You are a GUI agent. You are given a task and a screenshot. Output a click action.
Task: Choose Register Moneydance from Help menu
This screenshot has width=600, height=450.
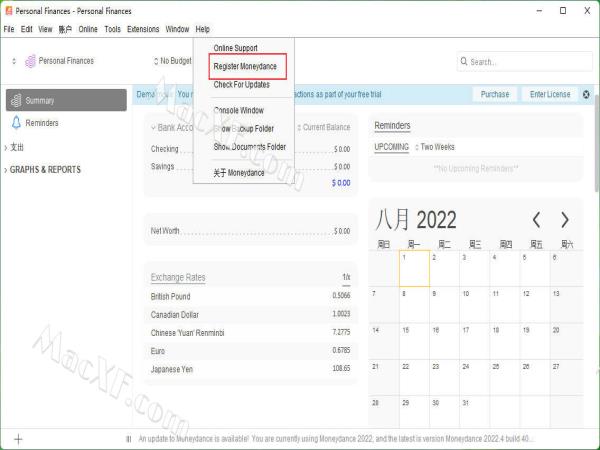point(245,67)
